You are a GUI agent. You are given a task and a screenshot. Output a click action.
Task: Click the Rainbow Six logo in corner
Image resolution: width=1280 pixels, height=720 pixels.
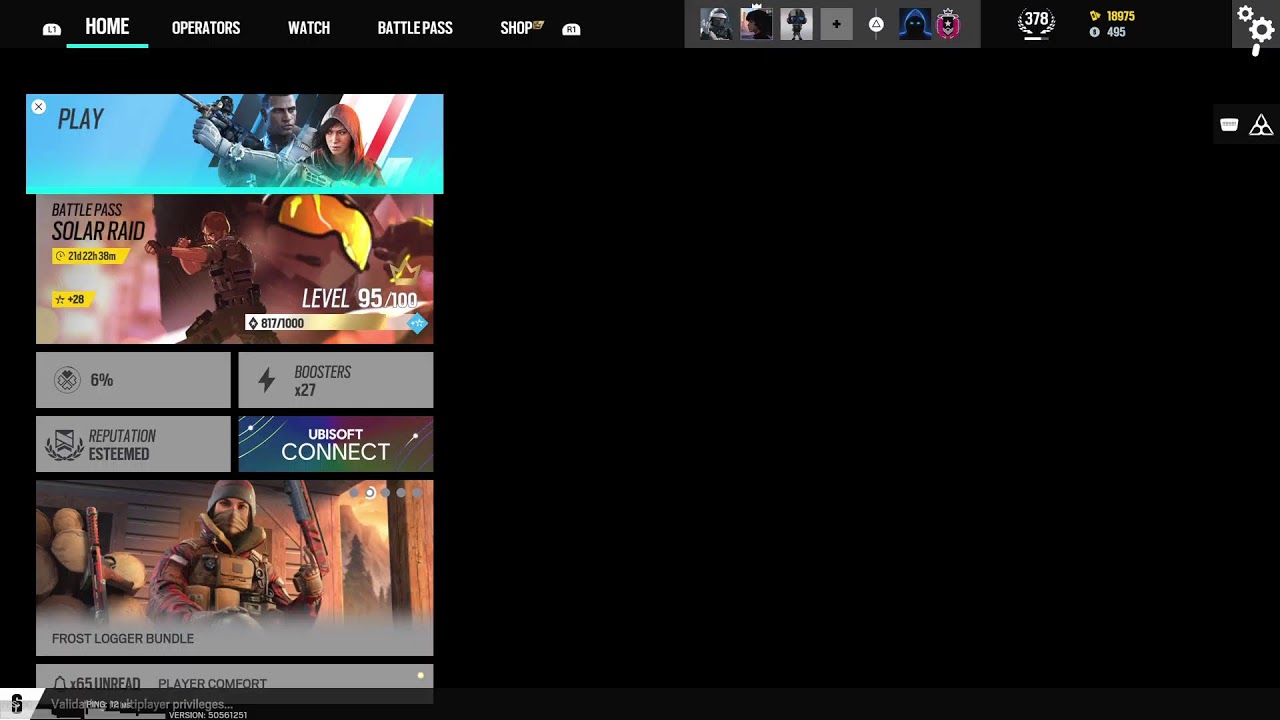point(16,704)
